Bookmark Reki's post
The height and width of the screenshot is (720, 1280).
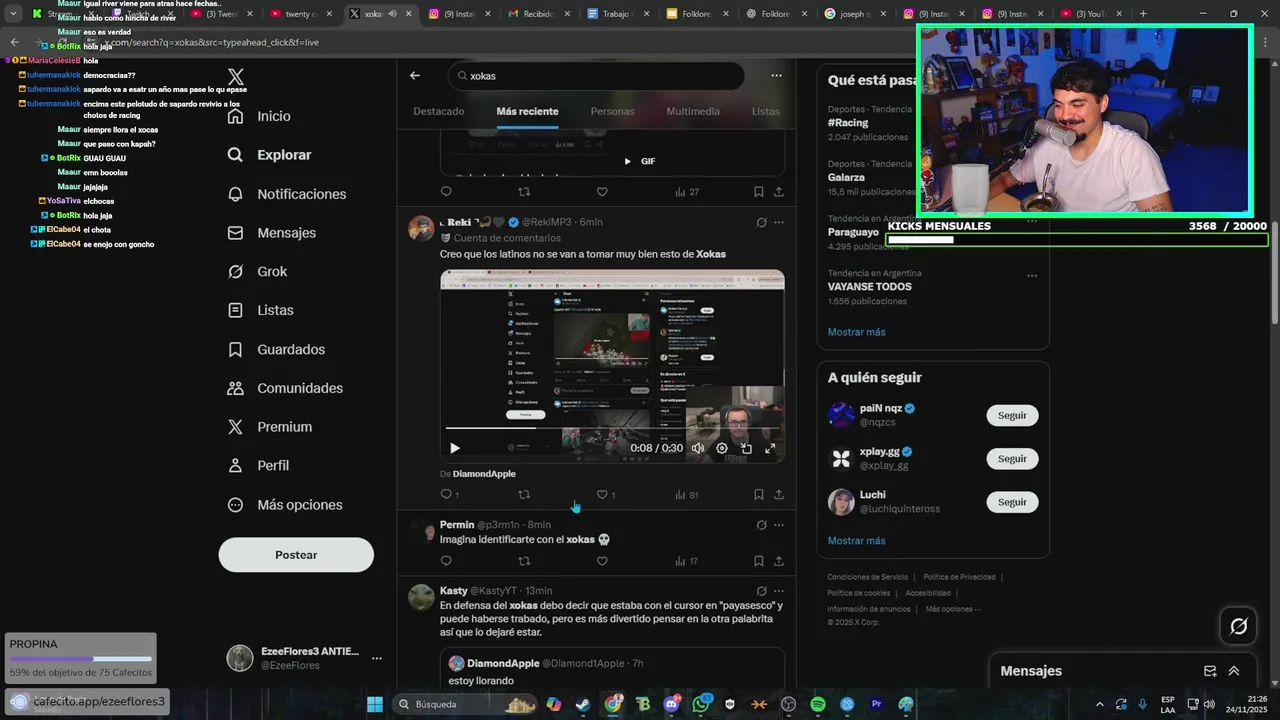tap(759, 494)
